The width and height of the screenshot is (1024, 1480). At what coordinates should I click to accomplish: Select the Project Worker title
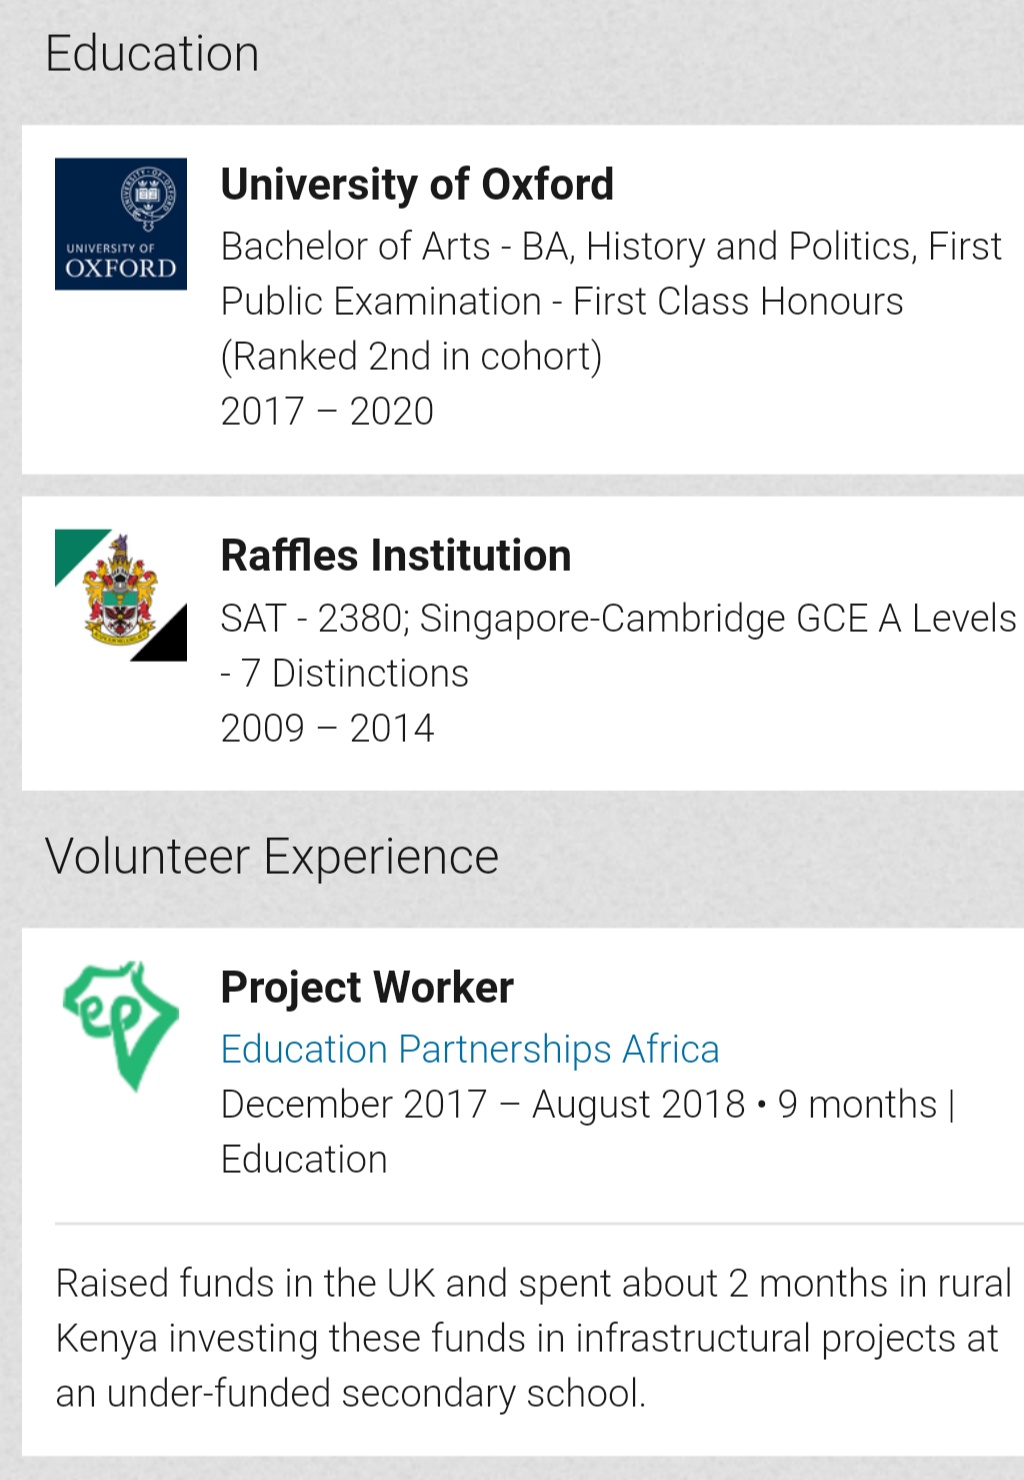click(367, 987)
